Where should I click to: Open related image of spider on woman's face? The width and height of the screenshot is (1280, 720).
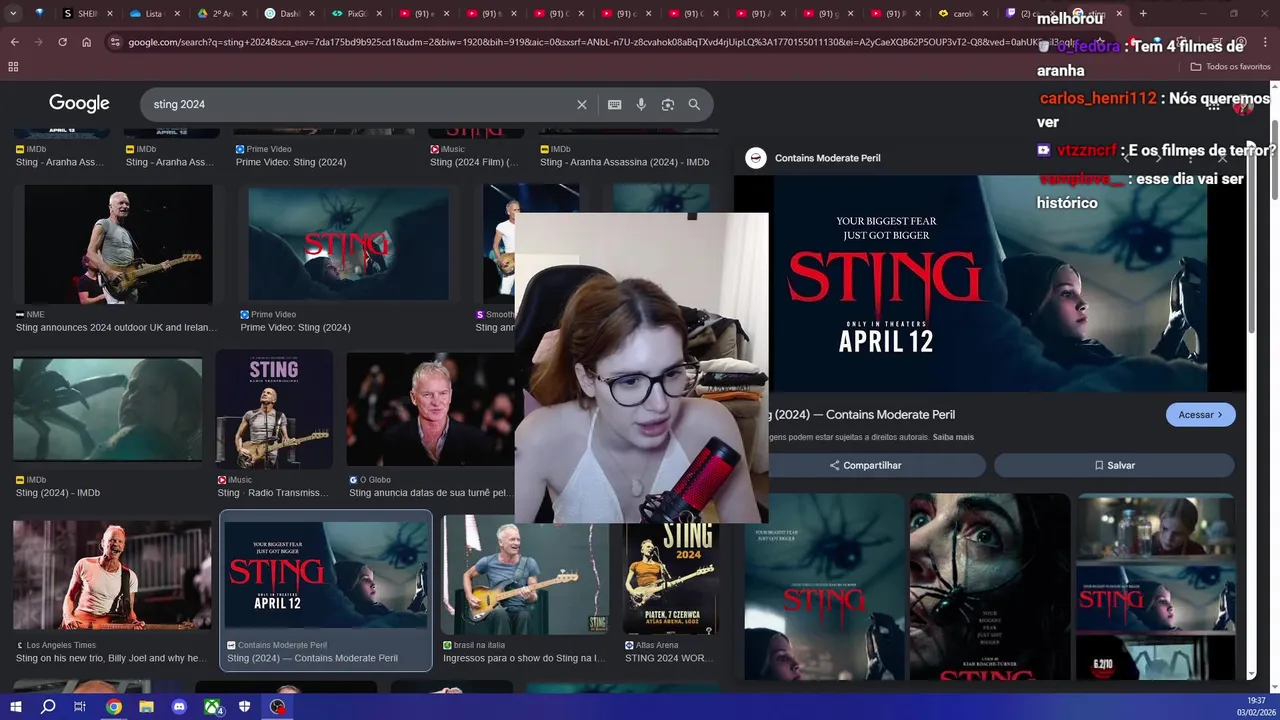pyautogui.click(x=989, y=586)
